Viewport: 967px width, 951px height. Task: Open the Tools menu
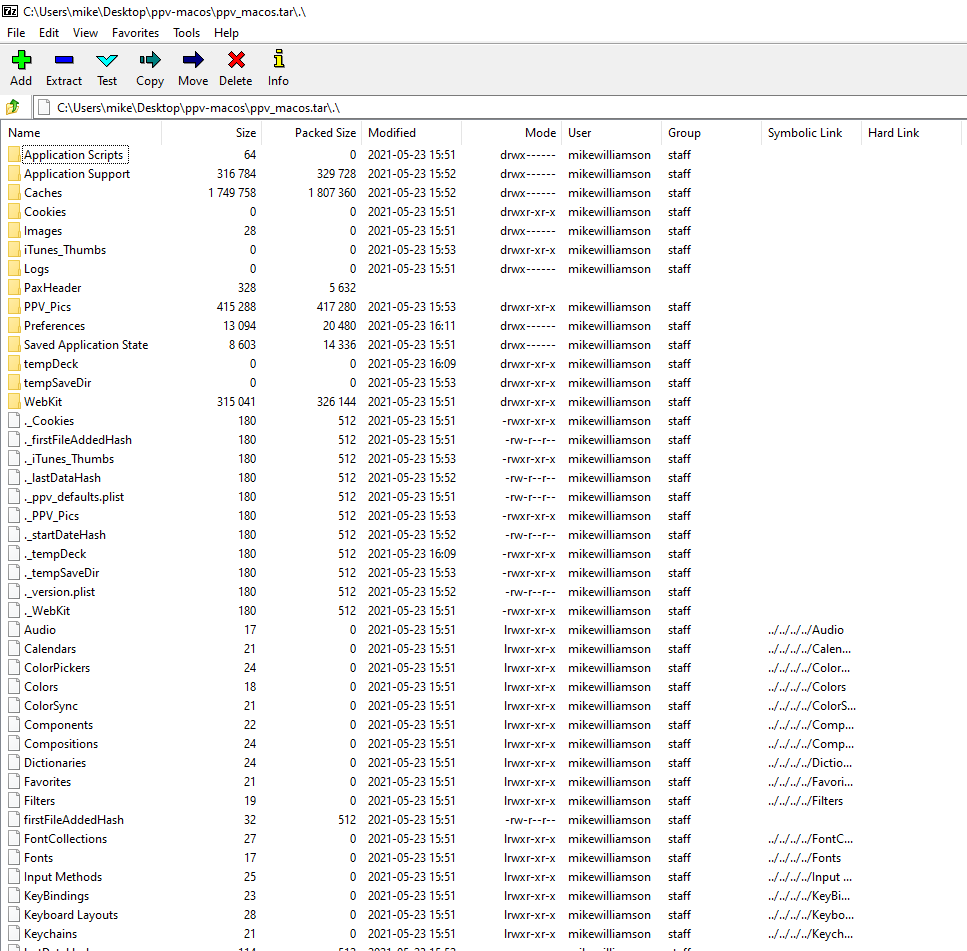[186, 33]
